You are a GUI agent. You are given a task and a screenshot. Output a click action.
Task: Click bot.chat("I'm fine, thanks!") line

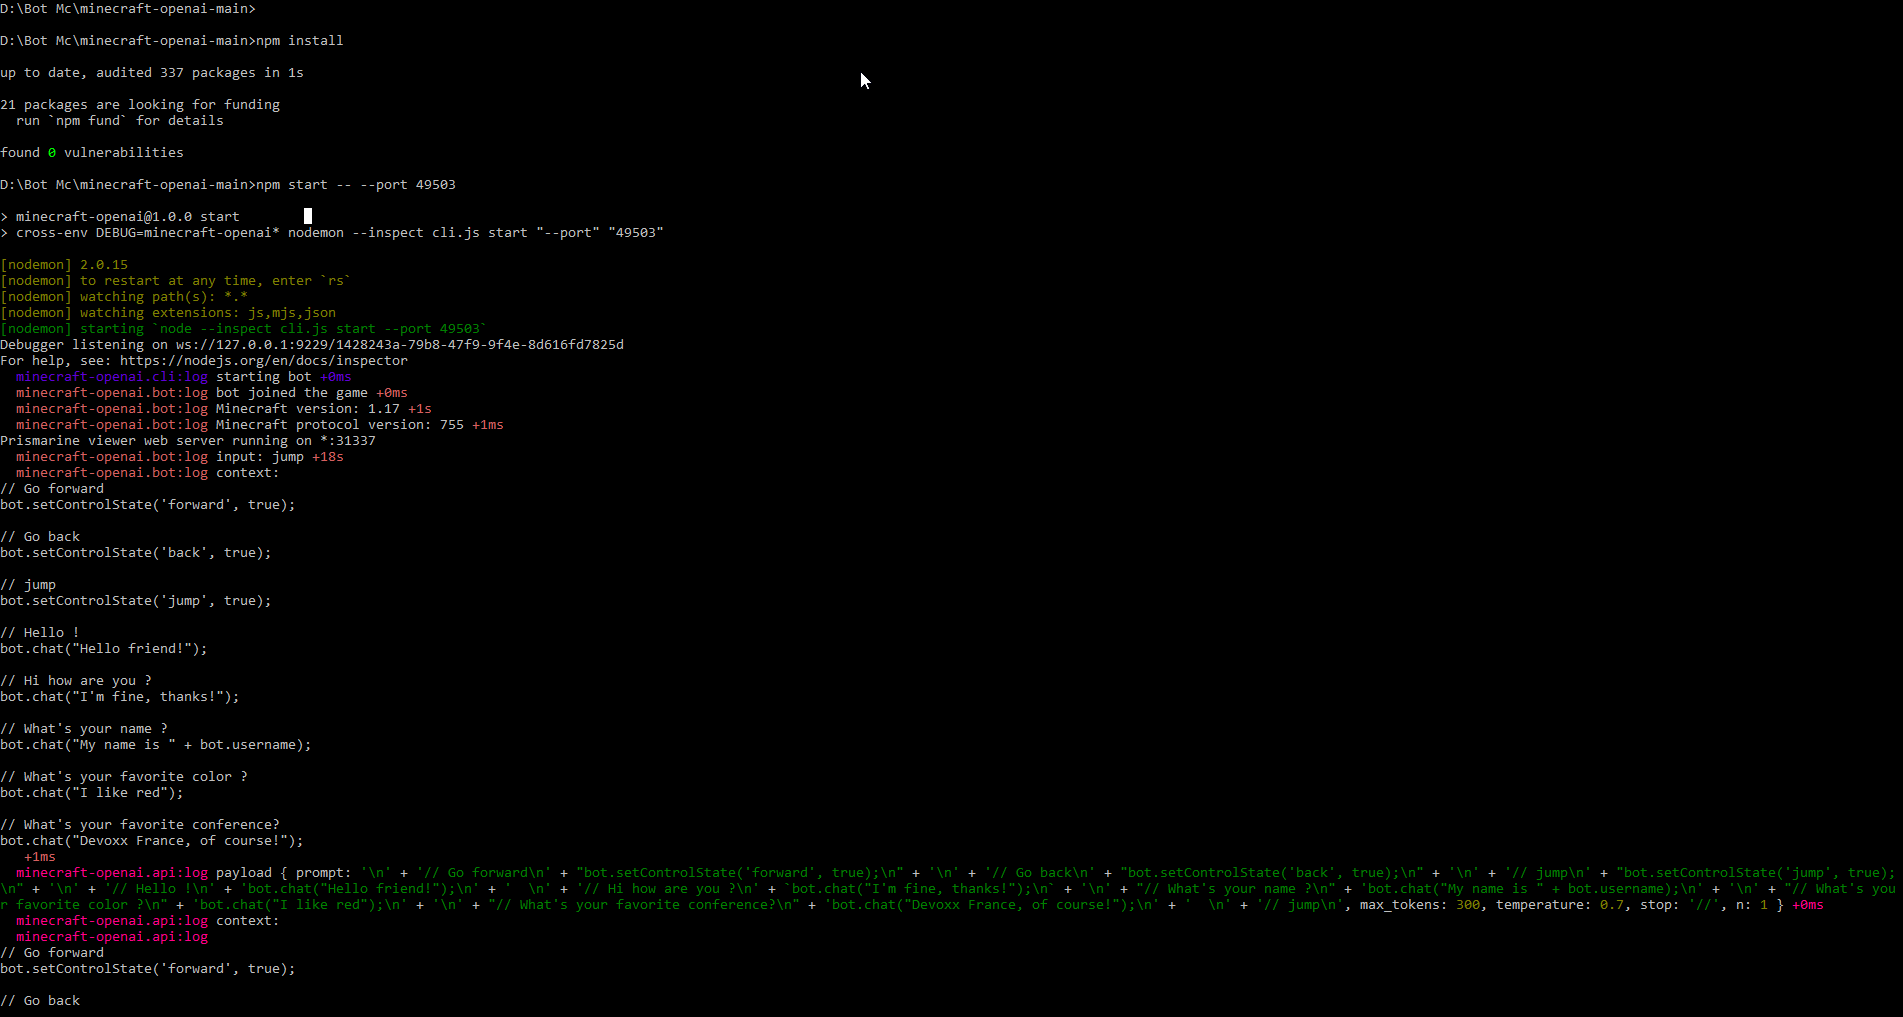click(120, 696)
